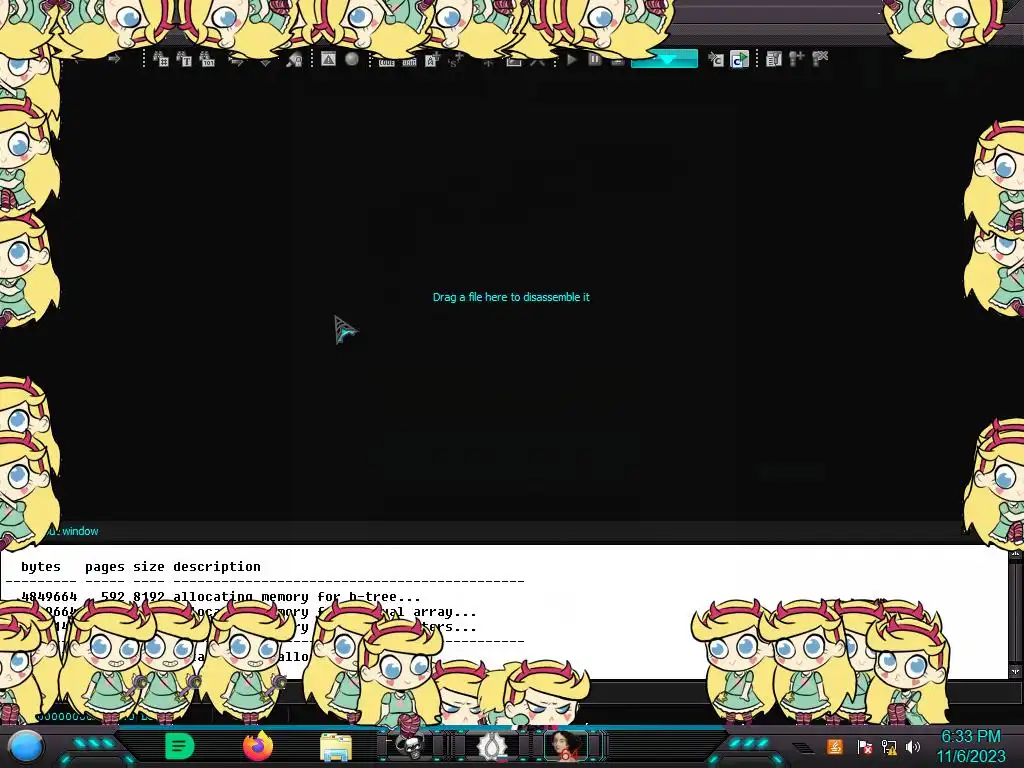The height and width of the screenshot is (768, 1024).
Task: Click the gray circle toolbar icon
Action: [352, 59]
